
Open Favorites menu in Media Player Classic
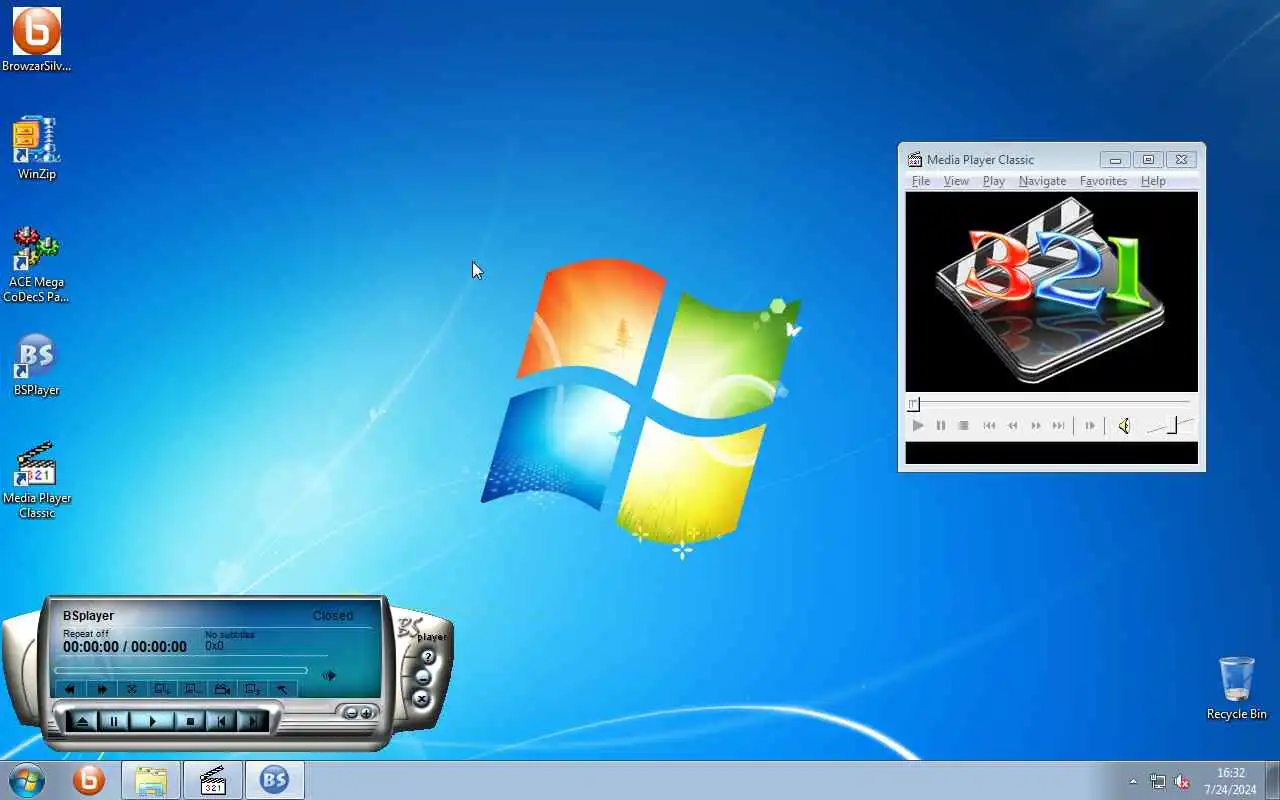tap(1103, 181)
